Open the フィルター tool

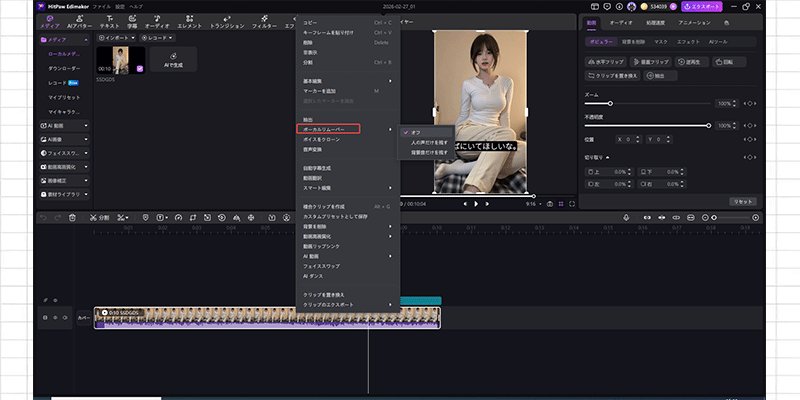click(264, 21)
